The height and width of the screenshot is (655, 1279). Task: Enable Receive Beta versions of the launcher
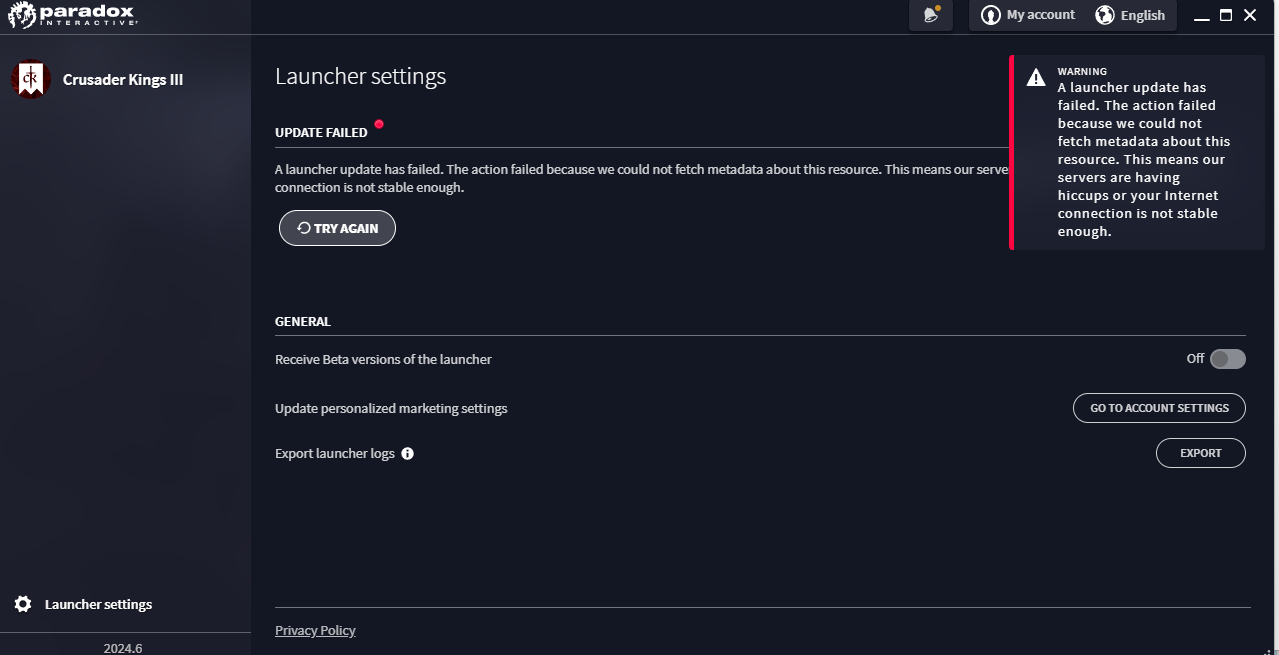pyautogui.click(x=1228, y=359)
